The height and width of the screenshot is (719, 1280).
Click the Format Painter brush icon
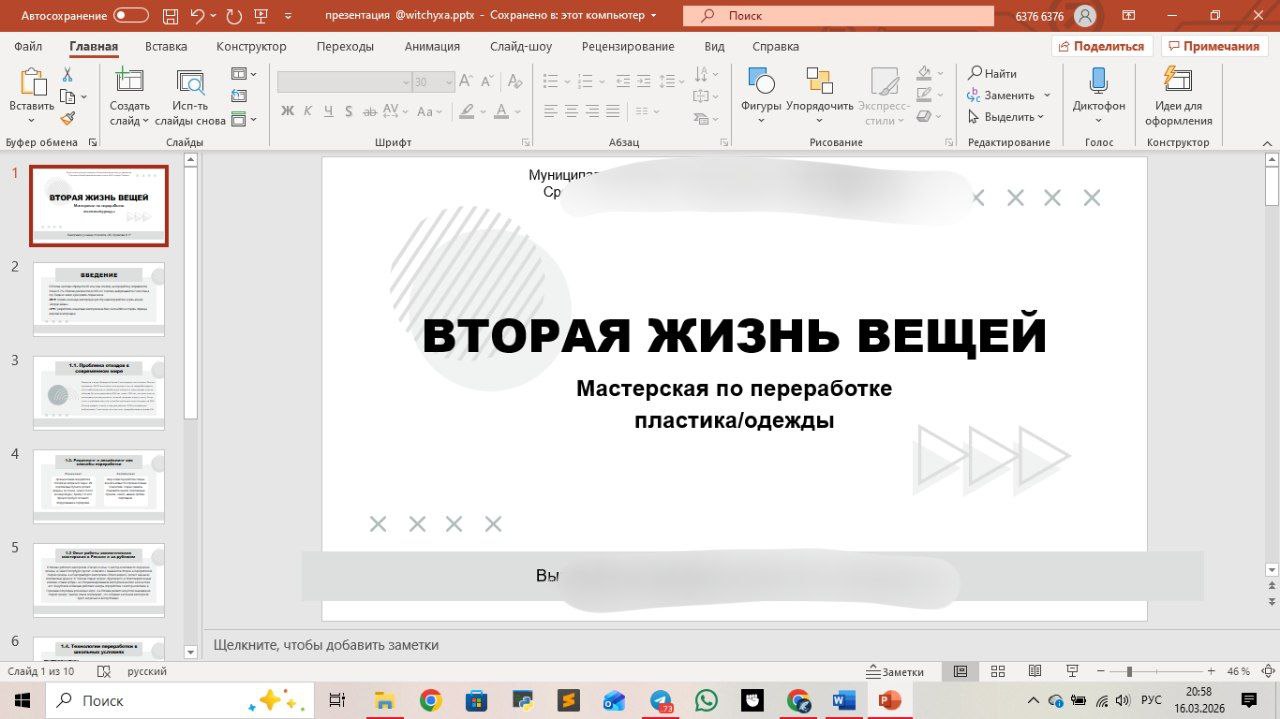67,118
